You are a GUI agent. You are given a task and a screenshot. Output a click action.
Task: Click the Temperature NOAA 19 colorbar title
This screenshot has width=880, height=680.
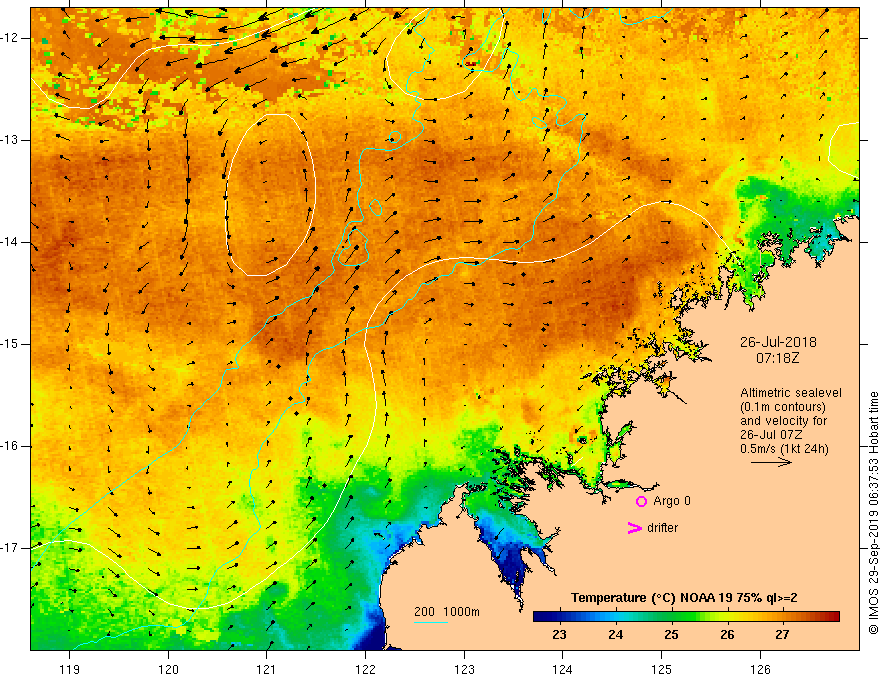684,598
